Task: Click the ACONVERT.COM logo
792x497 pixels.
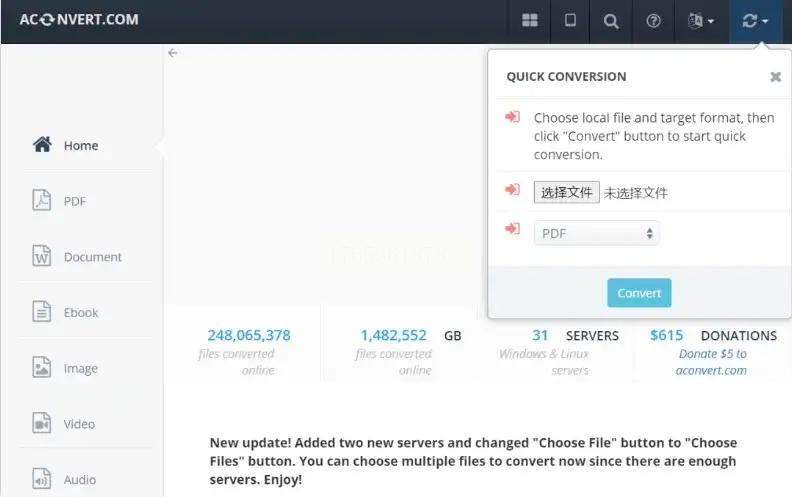Action: point(79,20)
